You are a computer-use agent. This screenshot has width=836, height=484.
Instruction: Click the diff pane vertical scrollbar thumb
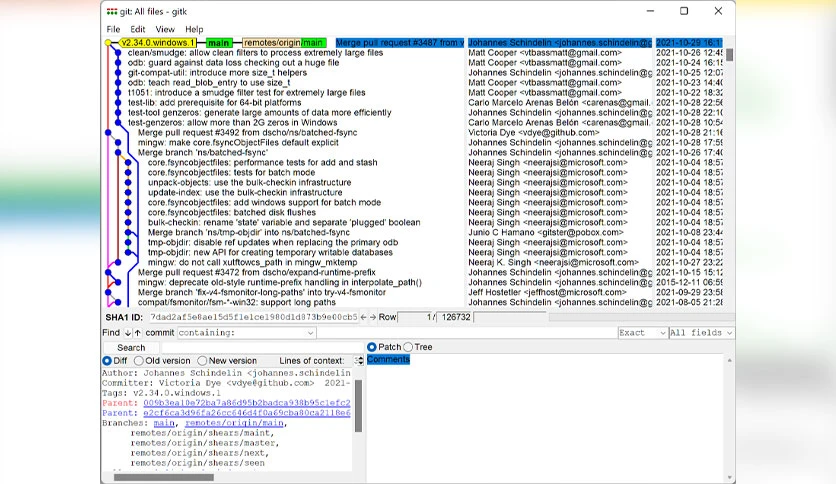(x=358, y=406)
